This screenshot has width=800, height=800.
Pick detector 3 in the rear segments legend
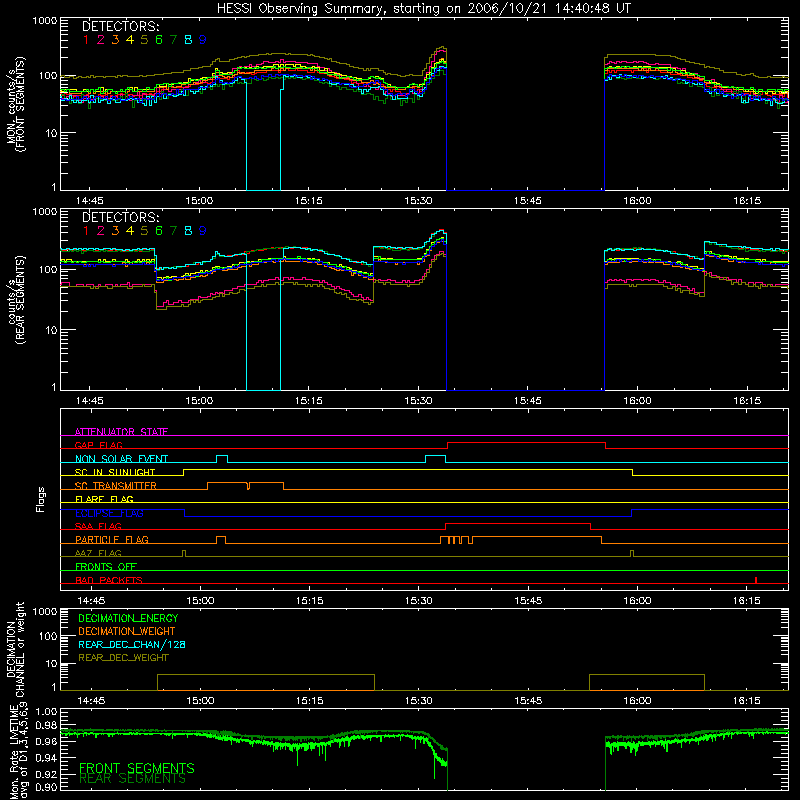point(115,231)
